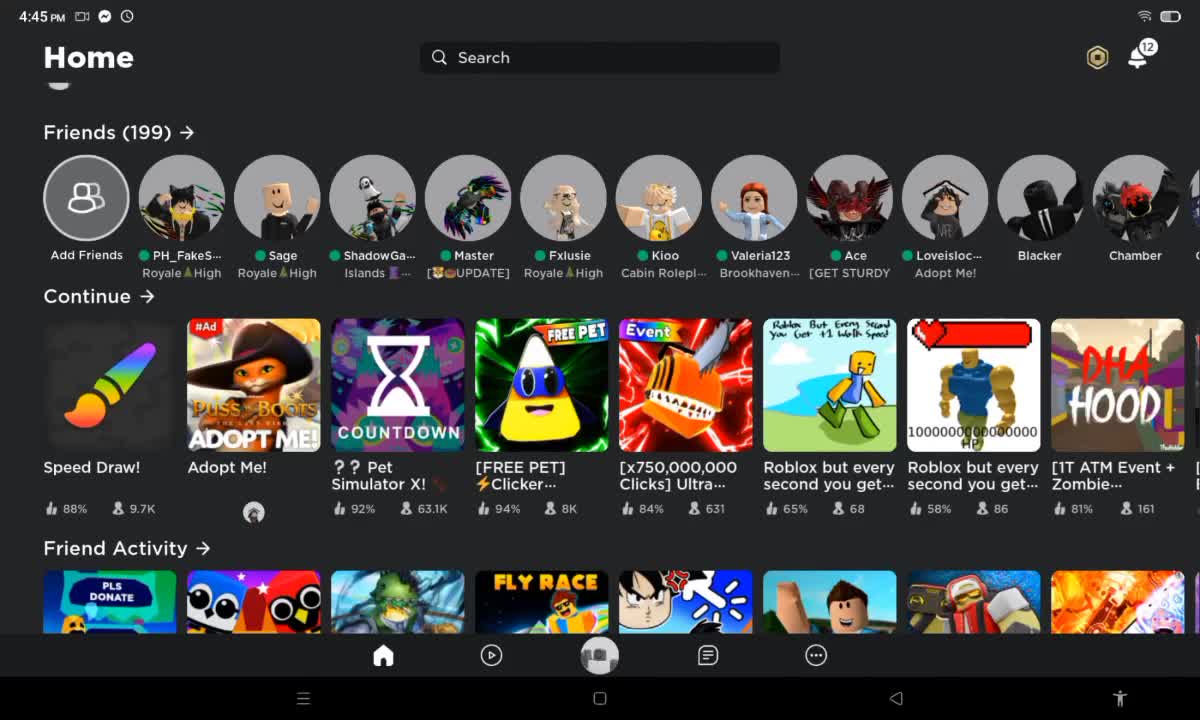Open the Speed Draw! game thumbnail
The height and width of the screenshot is (720, 1200).
[110, 385]
